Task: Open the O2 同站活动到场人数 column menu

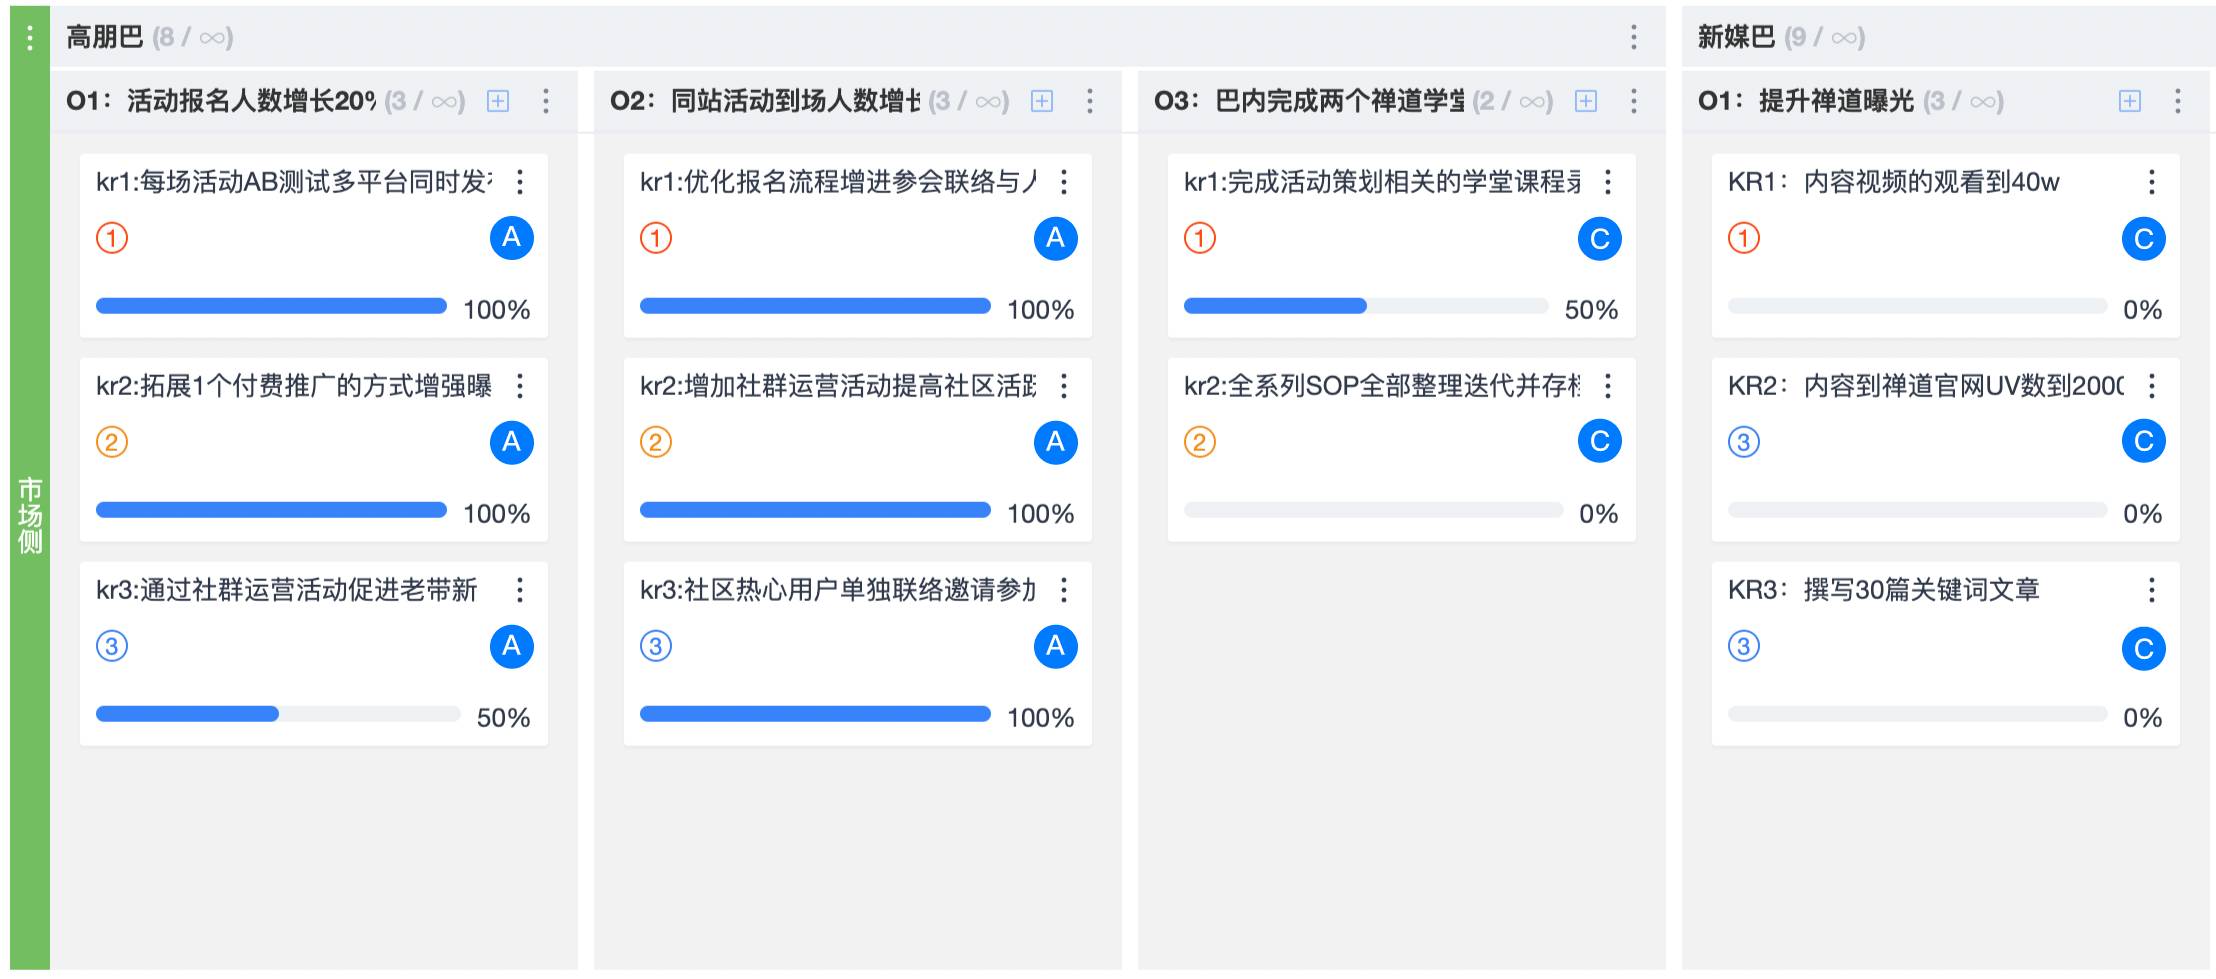Action: point(1090,101)
